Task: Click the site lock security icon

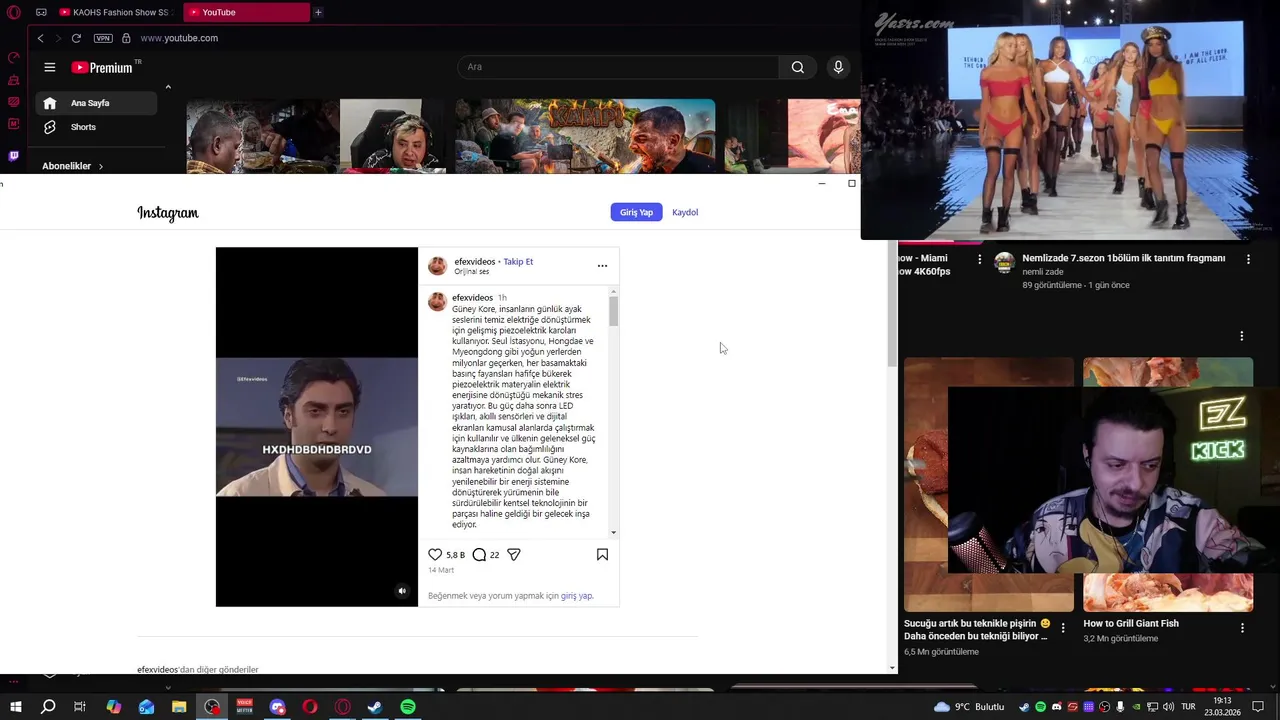Action: [x=126, y=38]
